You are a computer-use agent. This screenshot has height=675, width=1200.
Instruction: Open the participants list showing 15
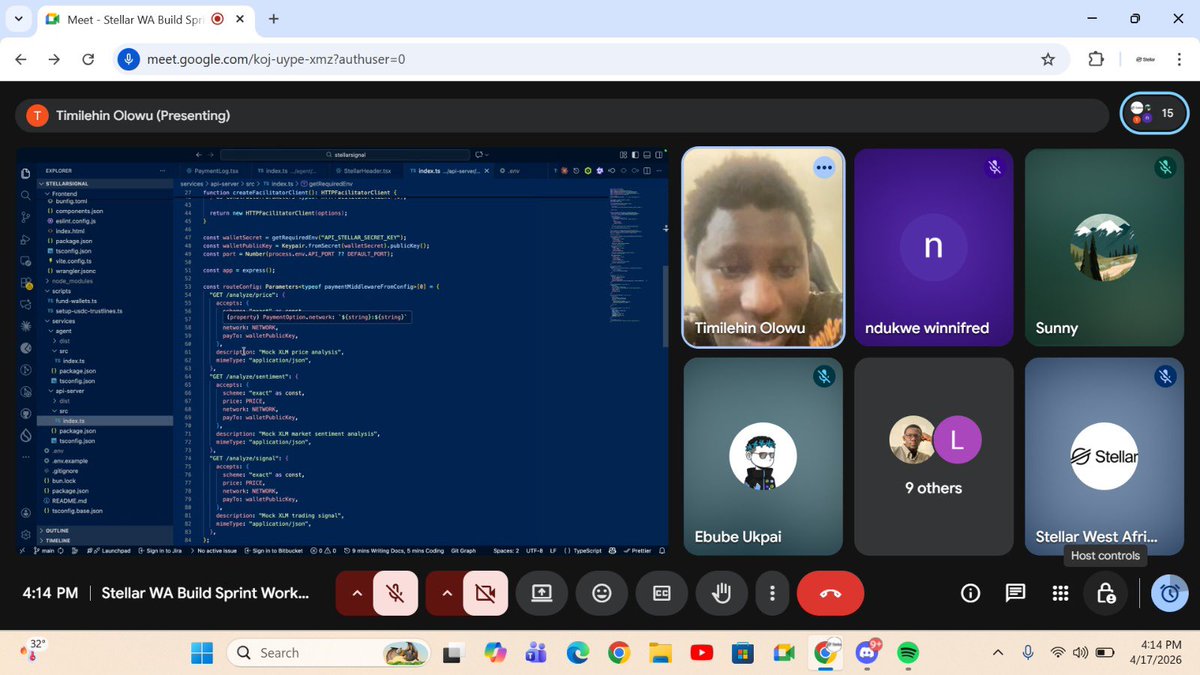point(1154,113)
